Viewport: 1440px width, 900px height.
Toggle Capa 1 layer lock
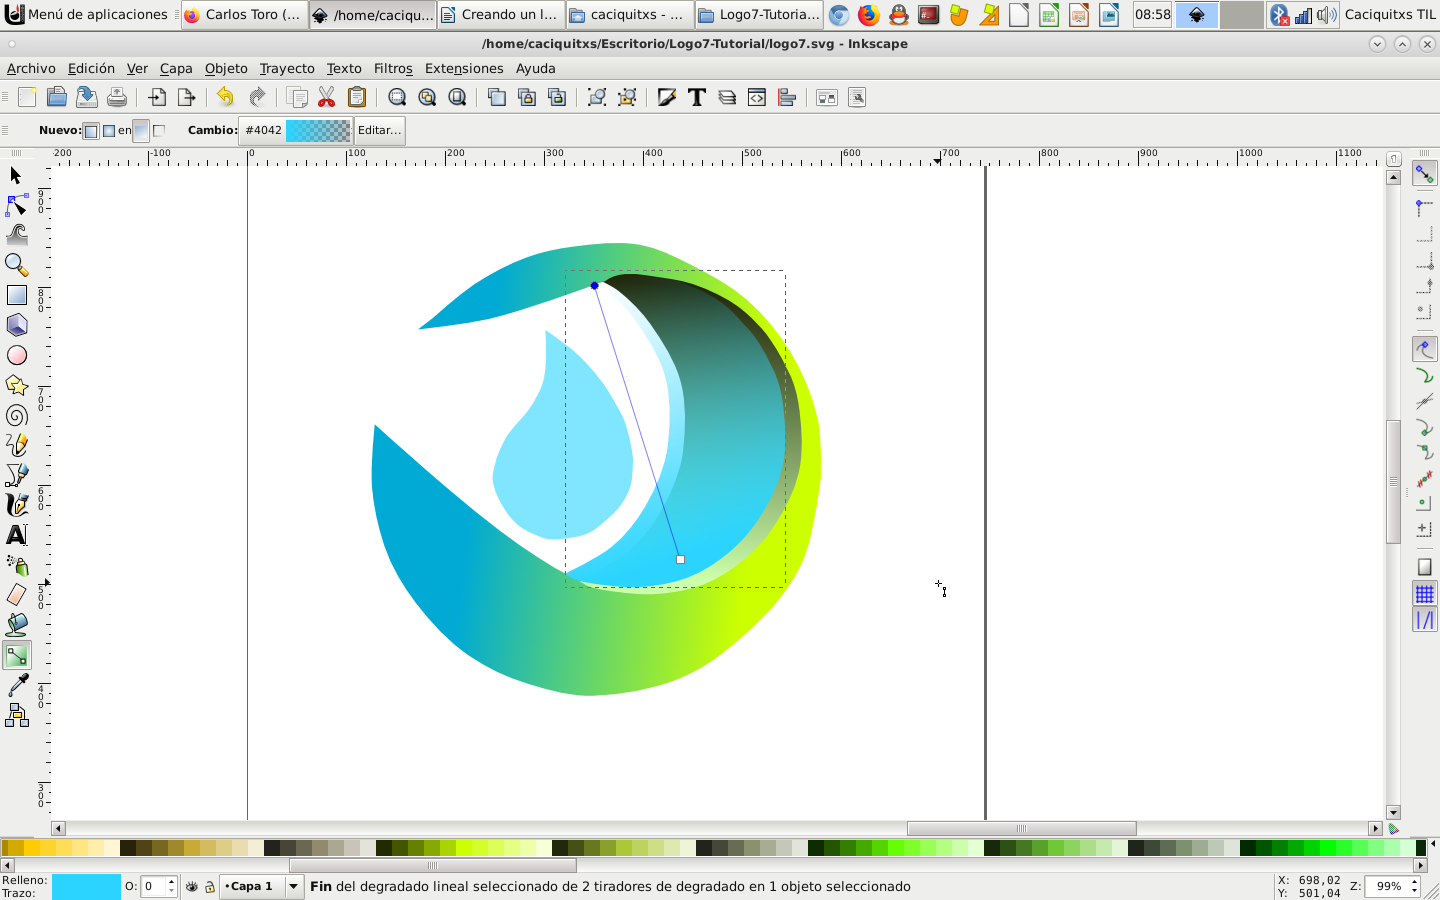pyautogui.click(x=210, y=886)
